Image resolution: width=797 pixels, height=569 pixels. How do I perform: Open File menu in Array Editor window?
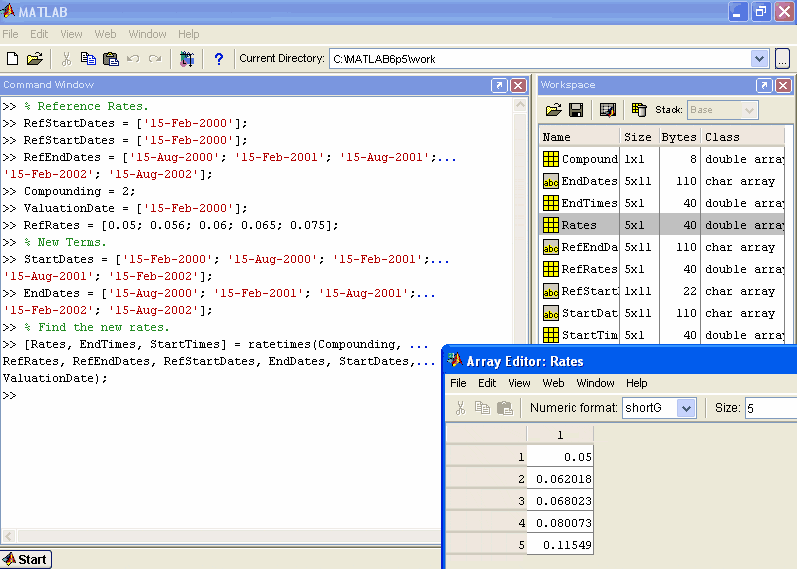tap(458, 383)
